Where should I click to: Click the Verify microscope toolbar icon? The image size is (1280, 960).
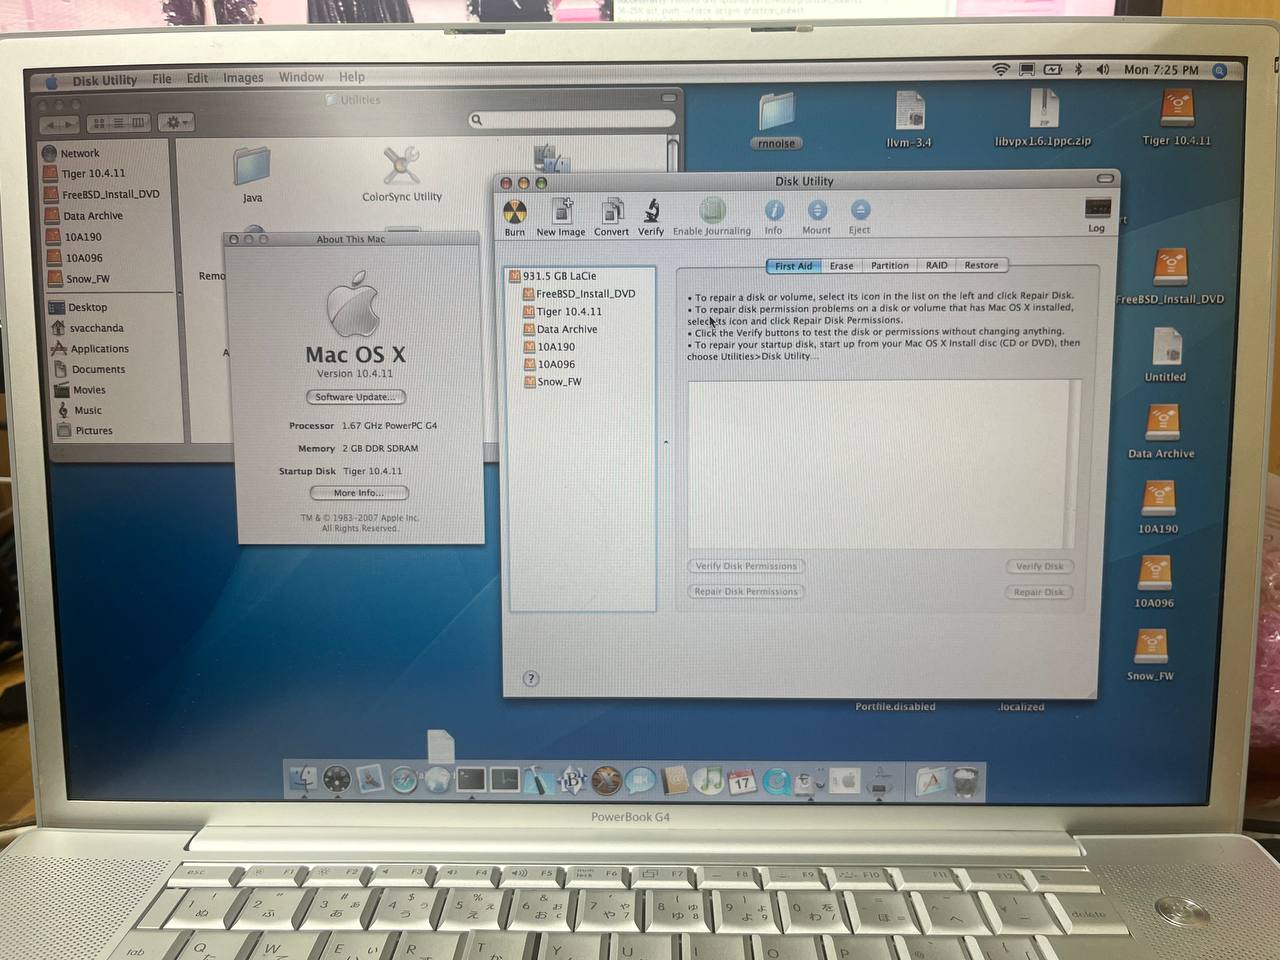651,211
